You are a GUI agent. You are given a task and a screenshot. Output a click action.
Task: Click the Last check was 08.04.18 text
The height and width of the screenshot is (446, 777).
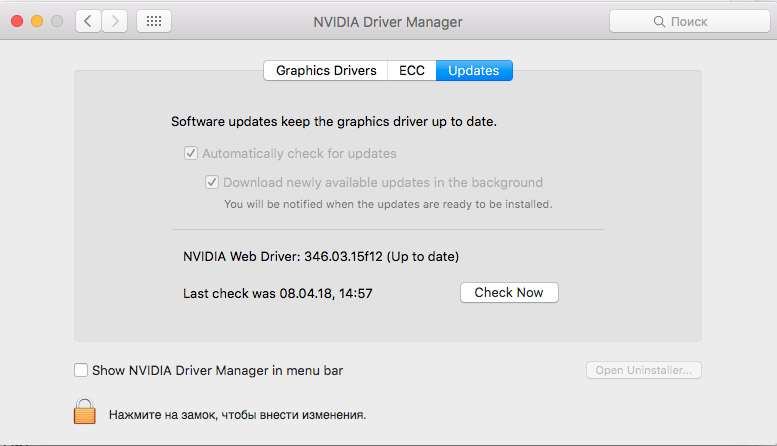pyautogui.click(x=278, y=293)
